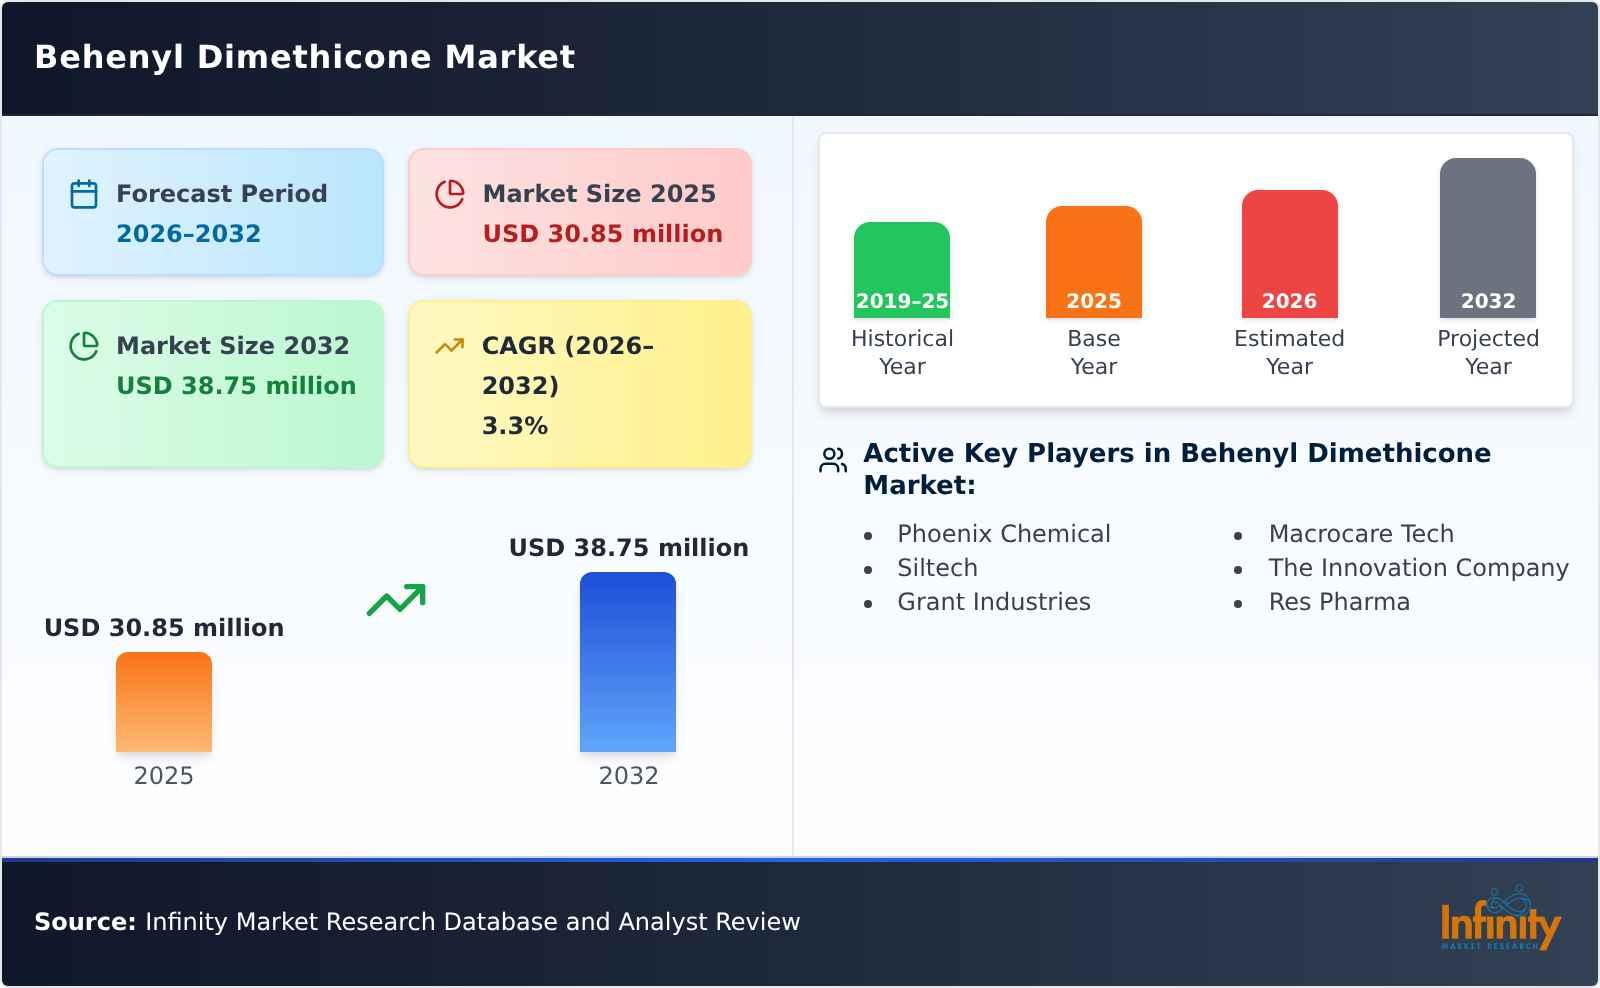Click the green growth arrow between the bars
Screen dimensions: 1600x988
(397, 600)
